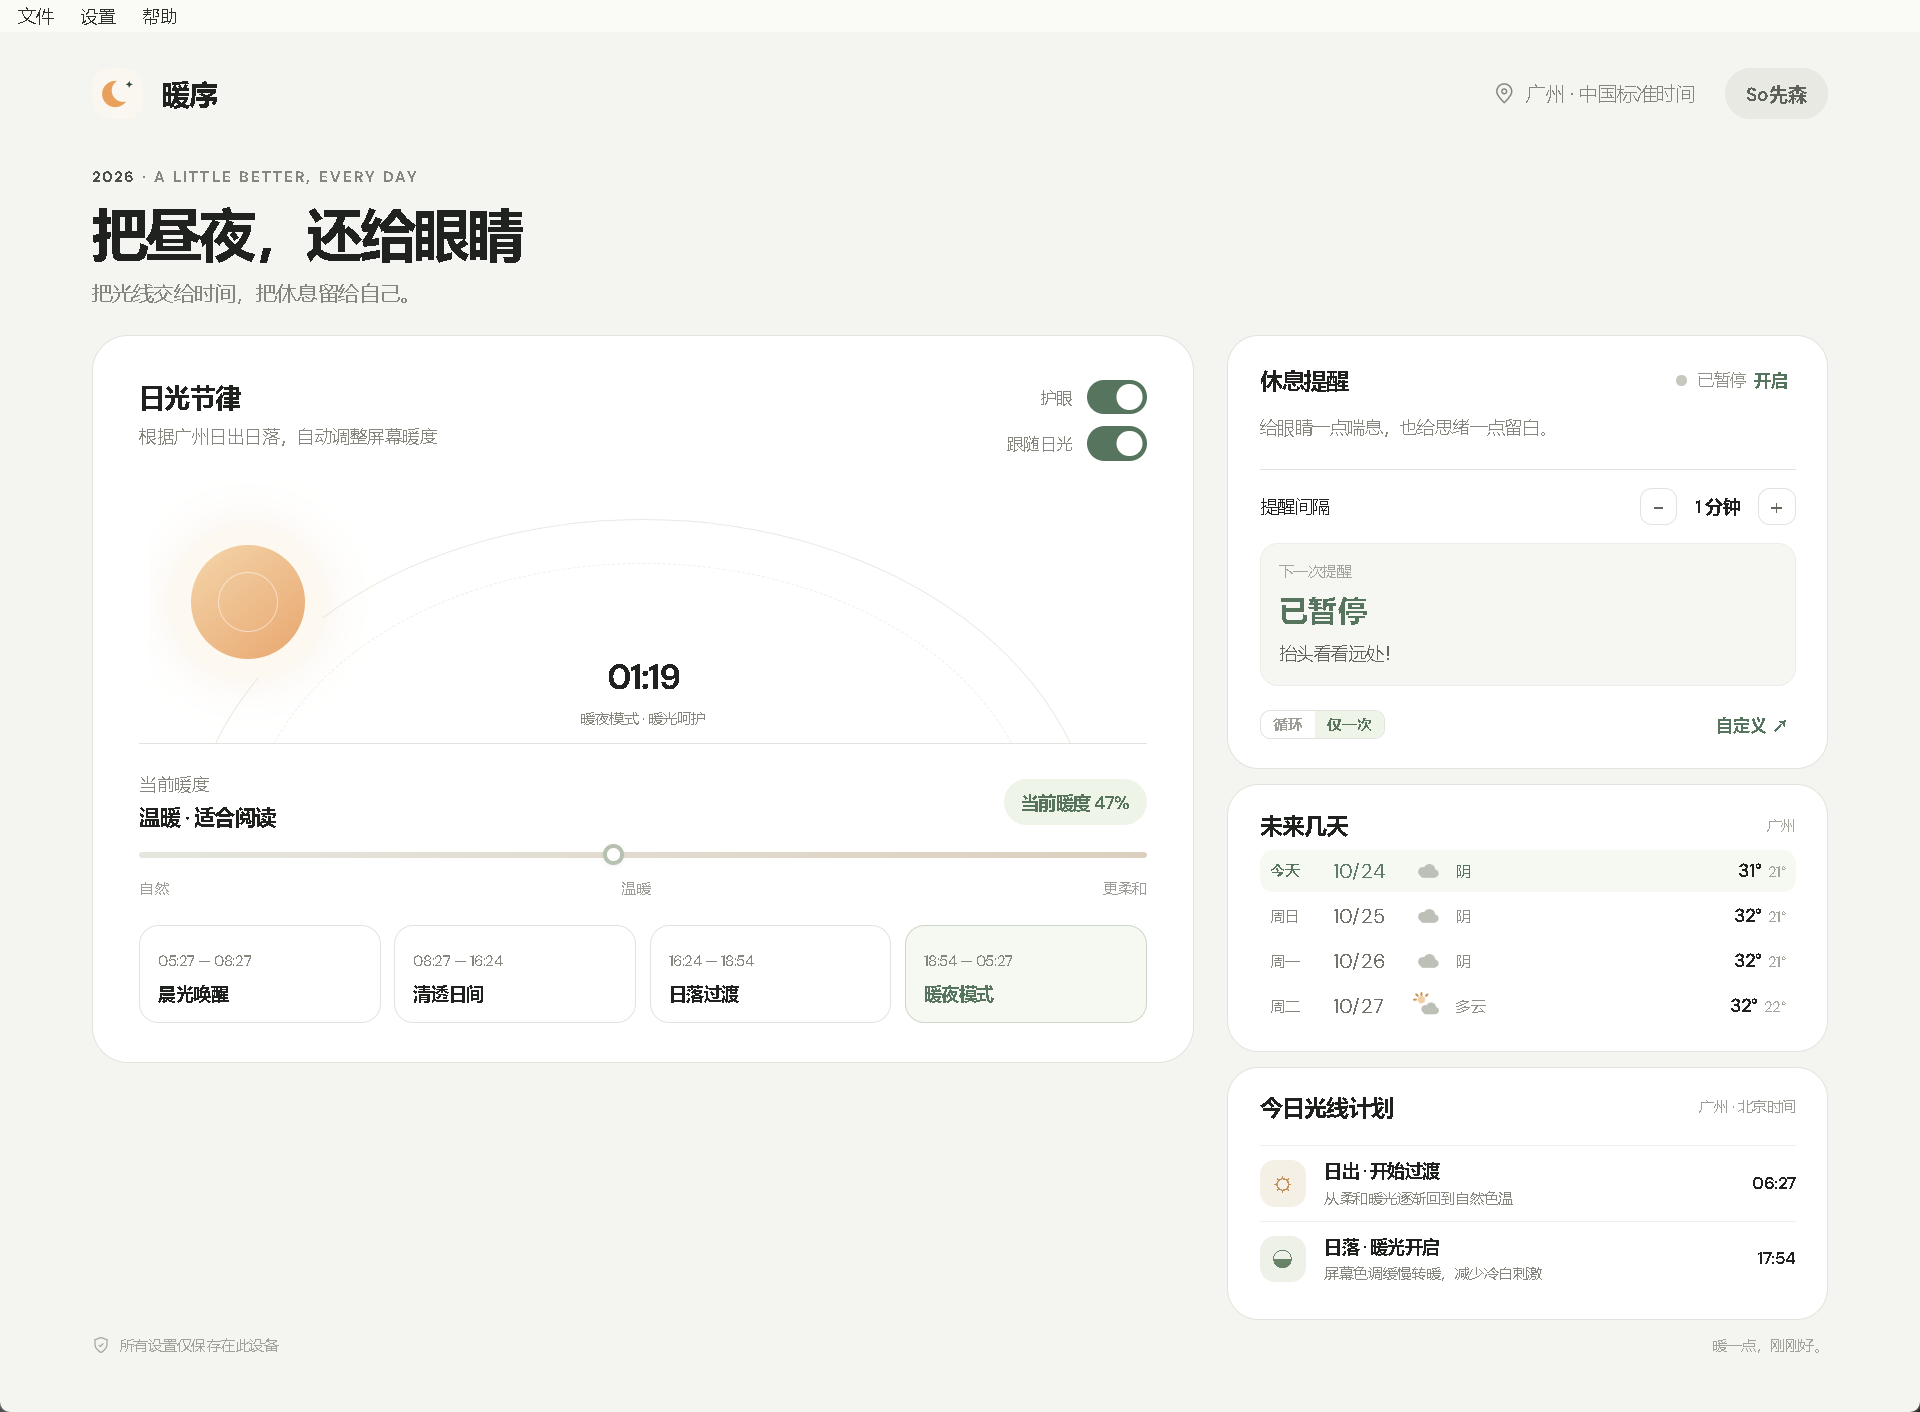Select the 仅一次 repeat option
Viewport: 1920px width, 1412px height.
pos(1349,725)
